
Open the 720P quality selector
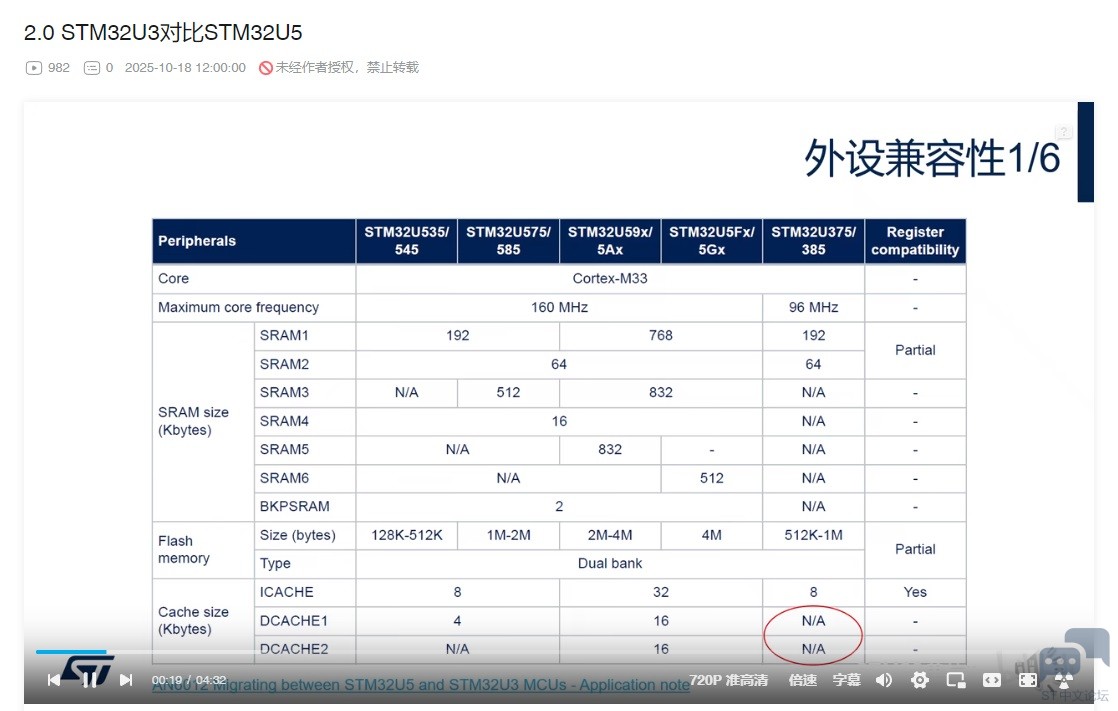tap(728, 680)
